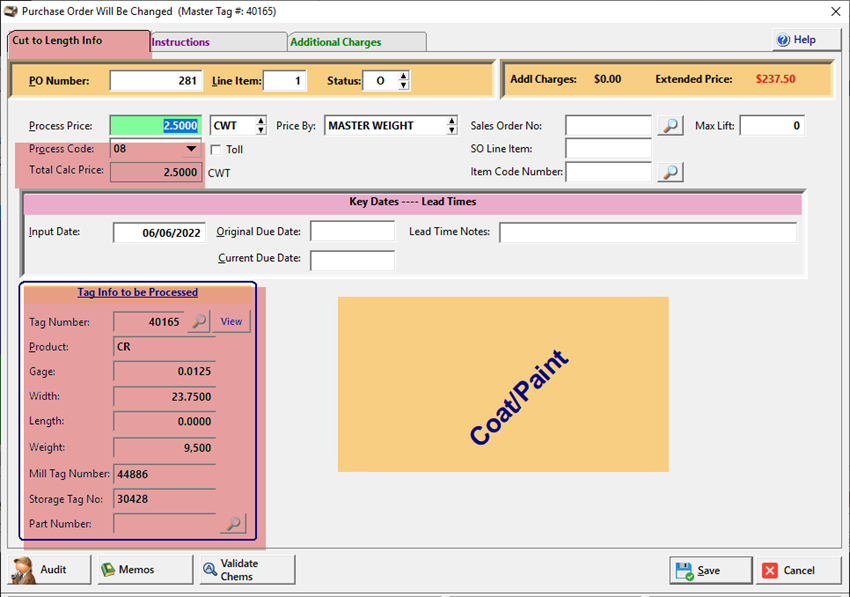Click the Part Number search icon
The image size is (850, 597).
point(232,523)
